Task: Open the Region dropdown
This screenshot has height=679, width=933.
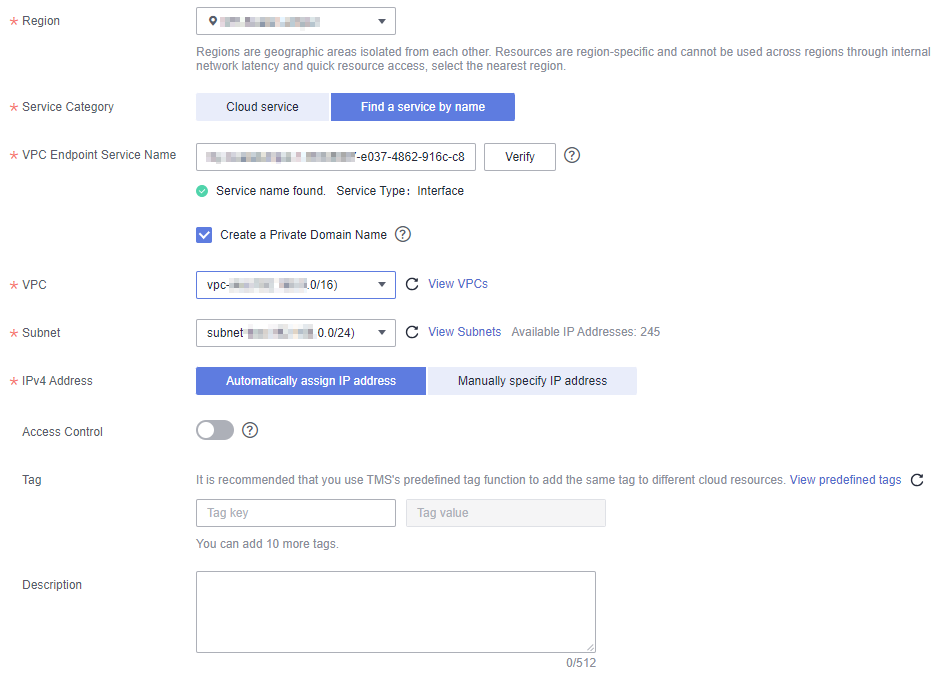Action: (x=296, y=21)
